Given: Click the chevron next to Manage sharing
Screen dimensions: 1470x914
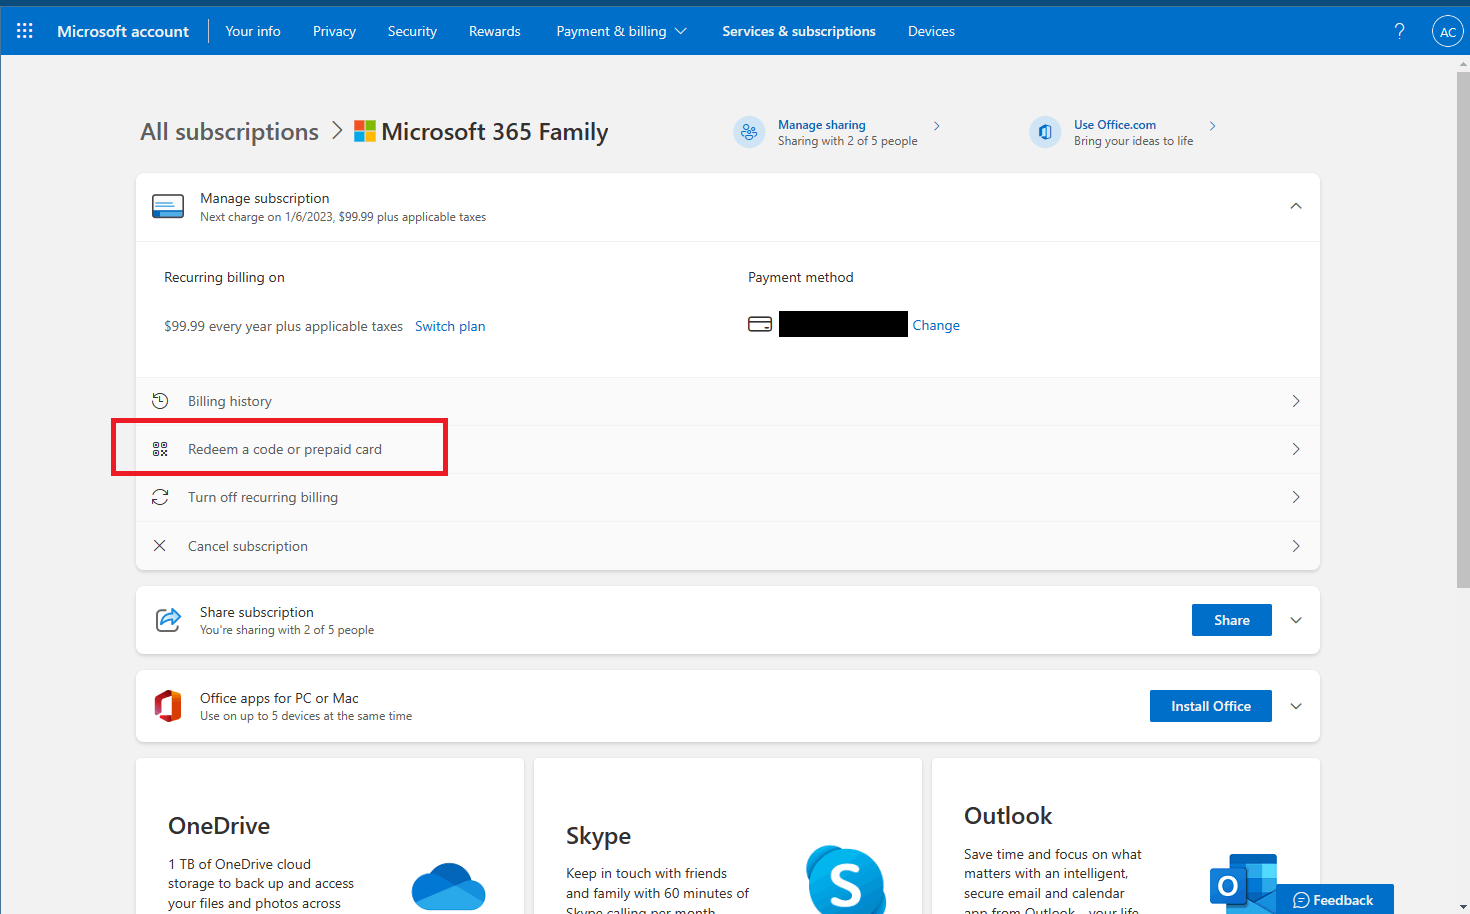Looking at the screenshot, I should 937,126.
